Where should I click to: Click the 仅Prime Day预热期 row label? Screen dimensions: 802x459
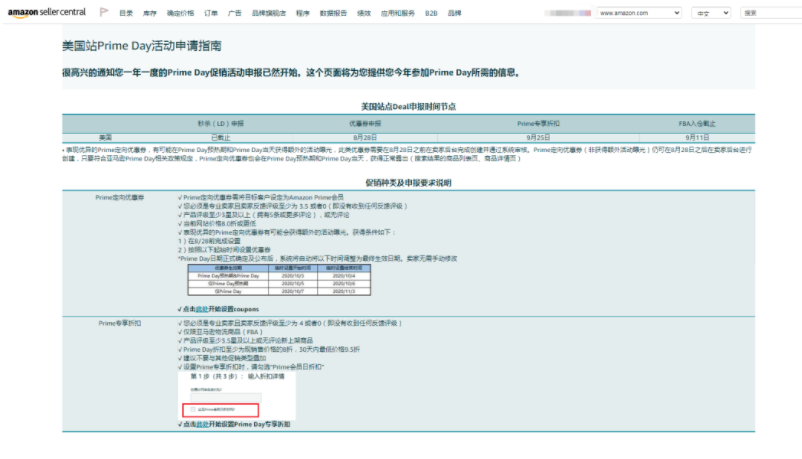(x=228, y=283)
